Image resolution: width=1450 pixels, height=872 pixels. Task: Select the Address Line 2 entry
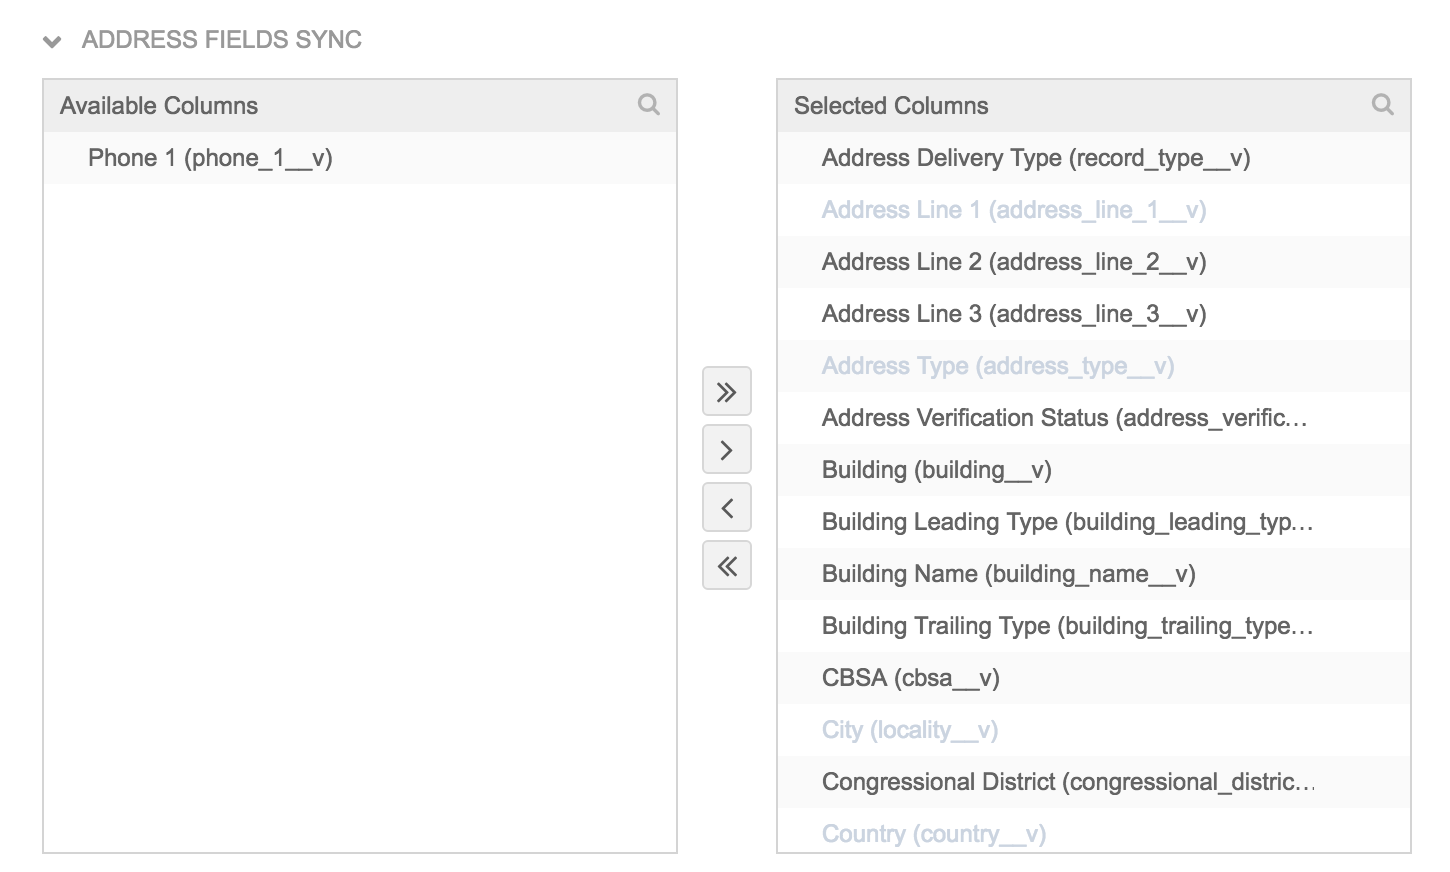(1013, 262)
